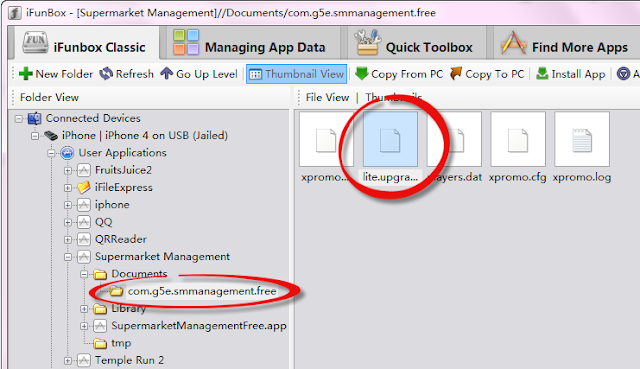Select the xpromo.log file thumbnail
Screen dimensions: 640x369
coord(582,140)
